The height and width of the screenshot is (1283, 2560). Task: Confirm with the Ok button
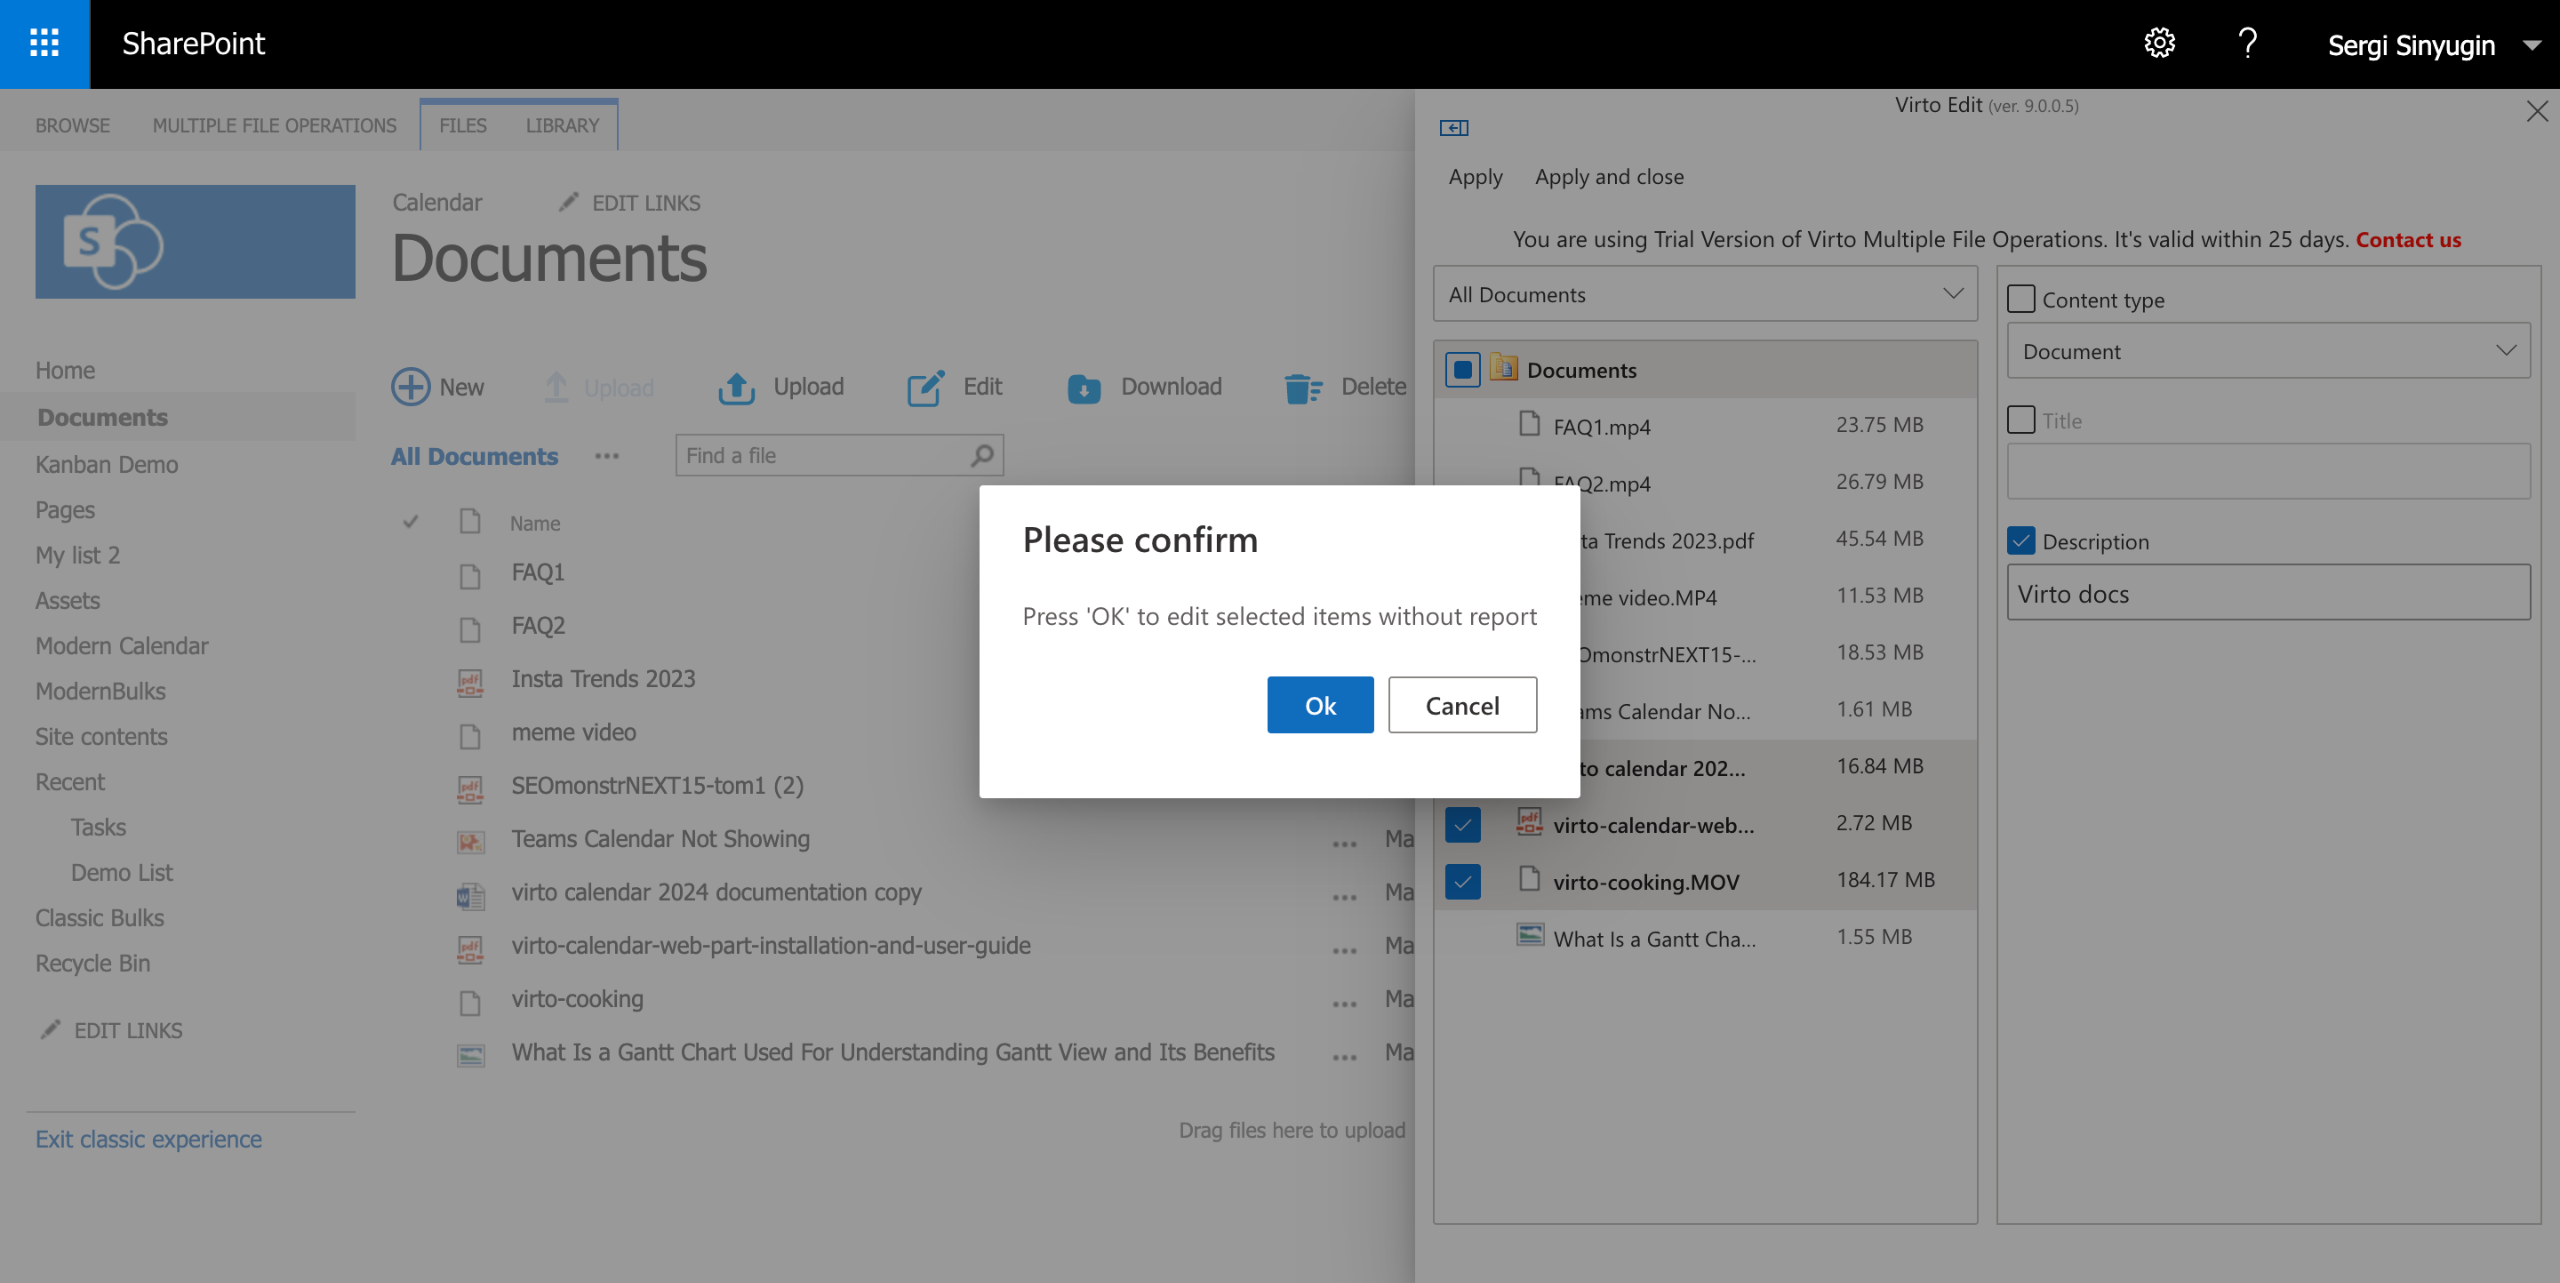coord(1319,706)
